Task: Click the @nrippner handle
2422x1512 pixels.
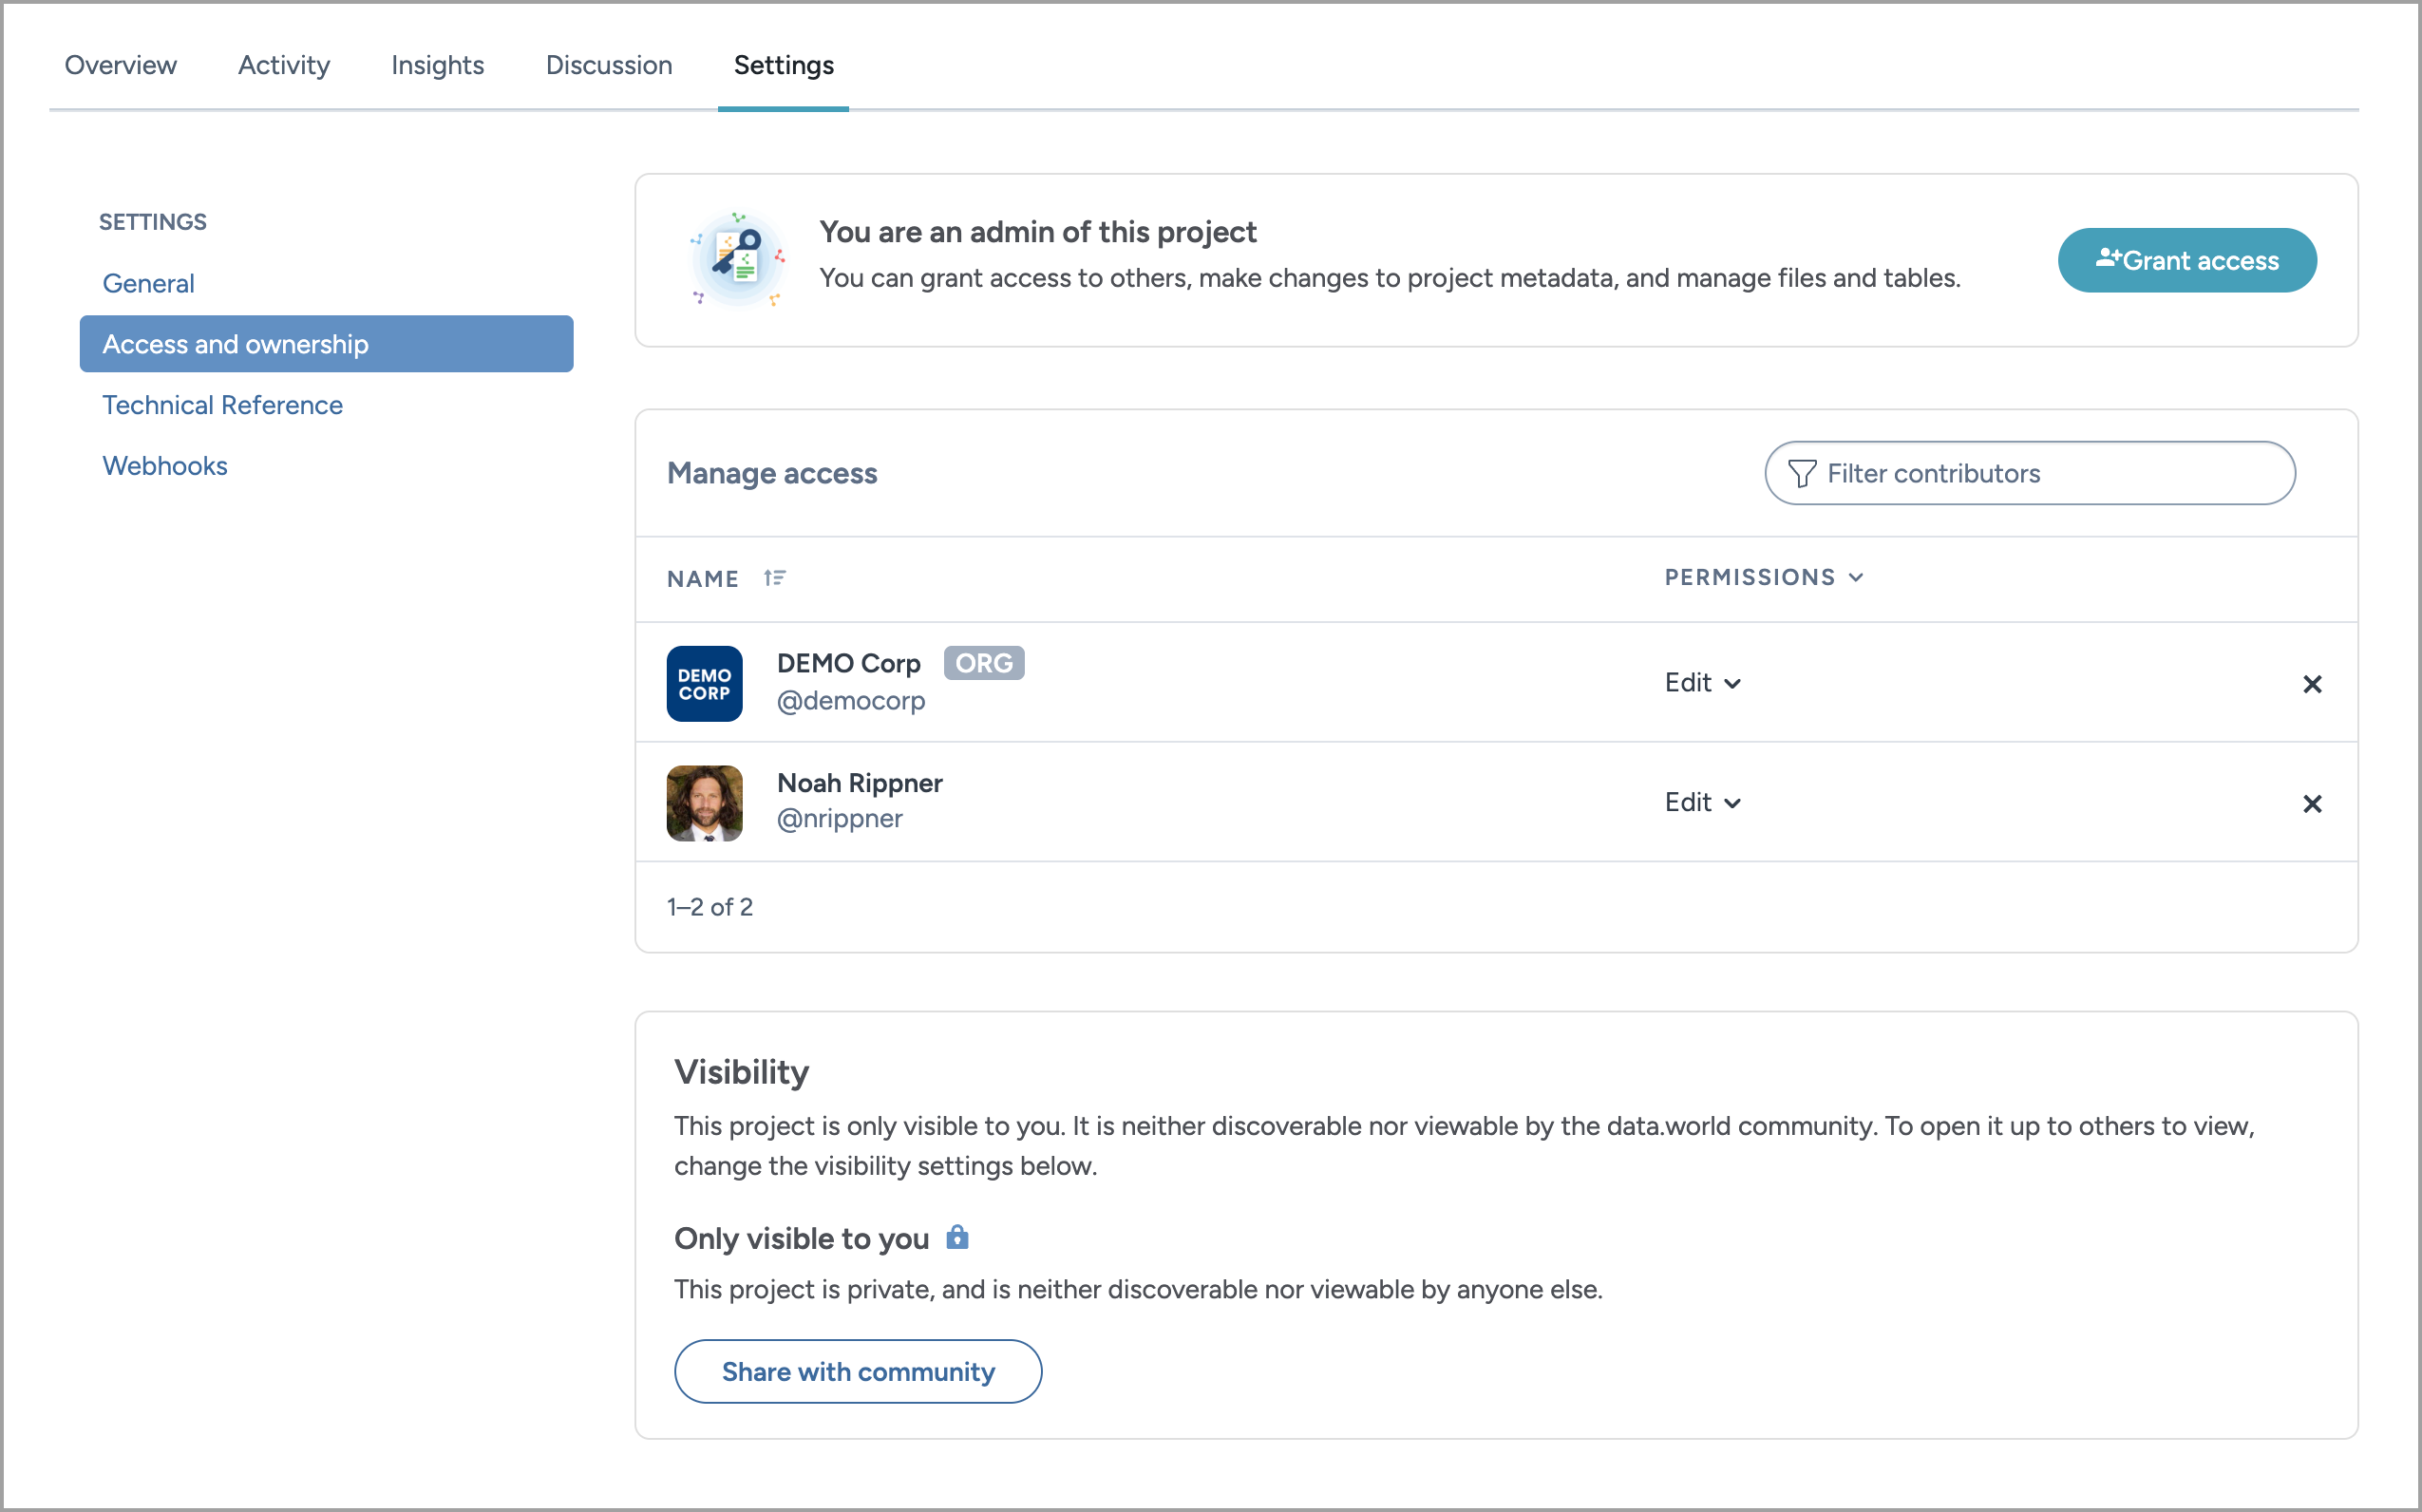Action: point(840,819)
